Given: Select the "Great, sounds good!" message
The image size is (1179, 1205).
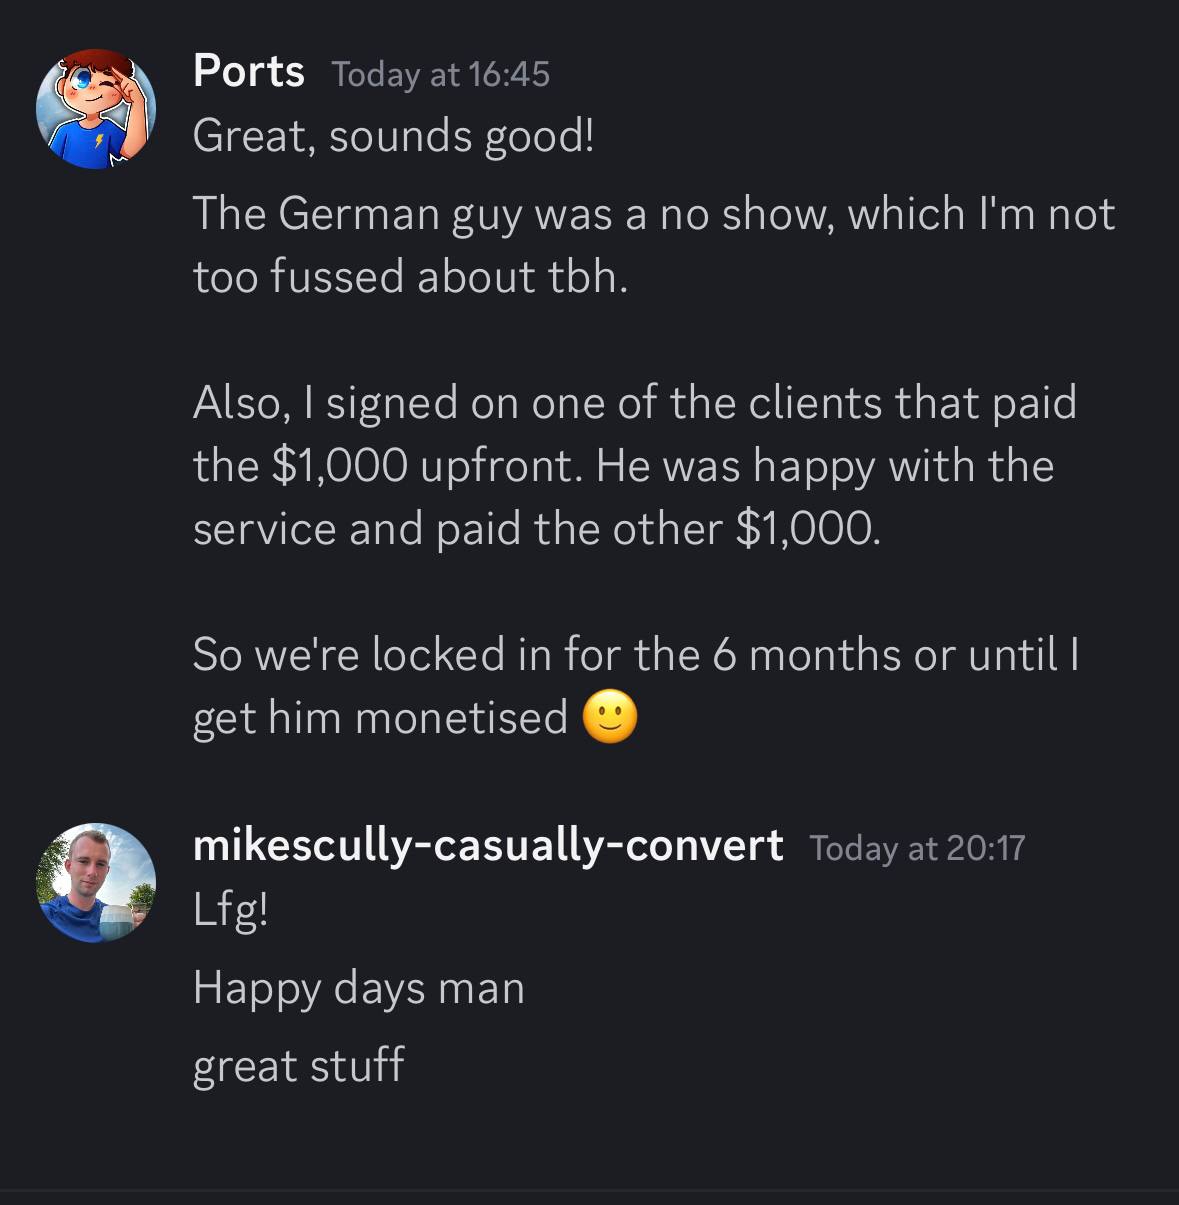Looking at the screenshot, I should [x=394, y=136].
